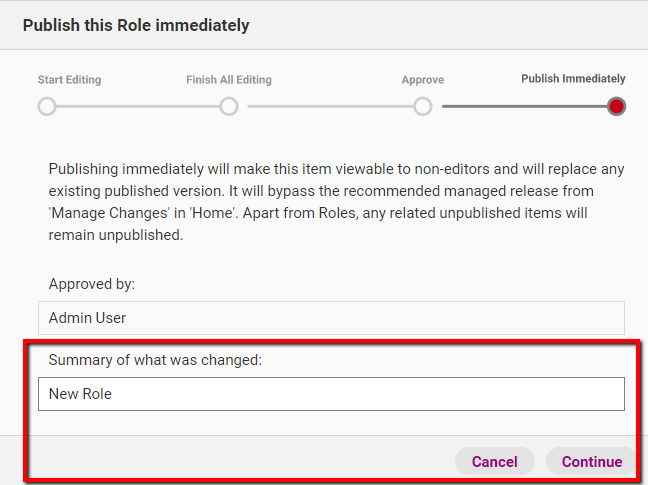Focus the summary field containing New Role
This screenshot has height=485, width=648.
point(331,394)
